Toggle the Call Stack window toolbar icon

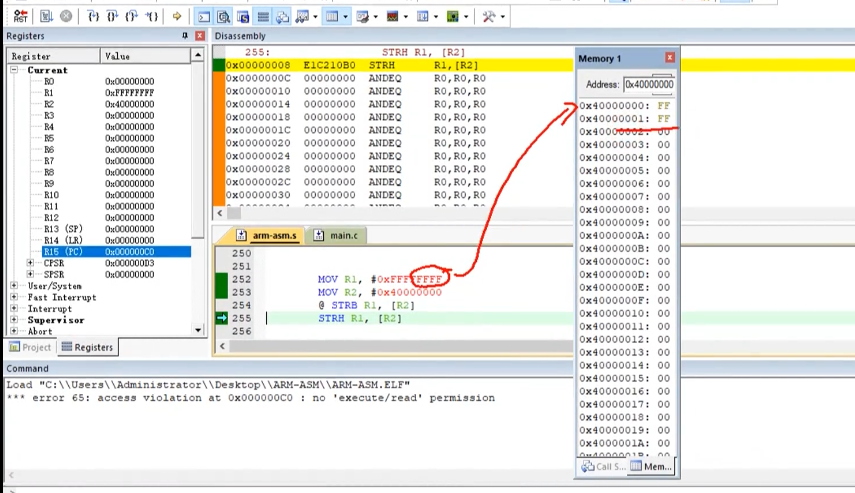click(282, 17)
